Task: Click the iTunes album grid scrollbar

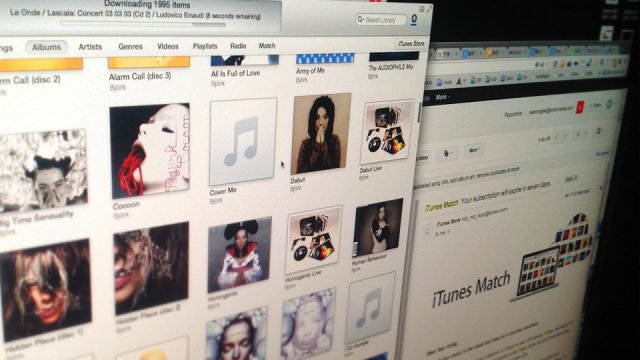Action: 419,112
